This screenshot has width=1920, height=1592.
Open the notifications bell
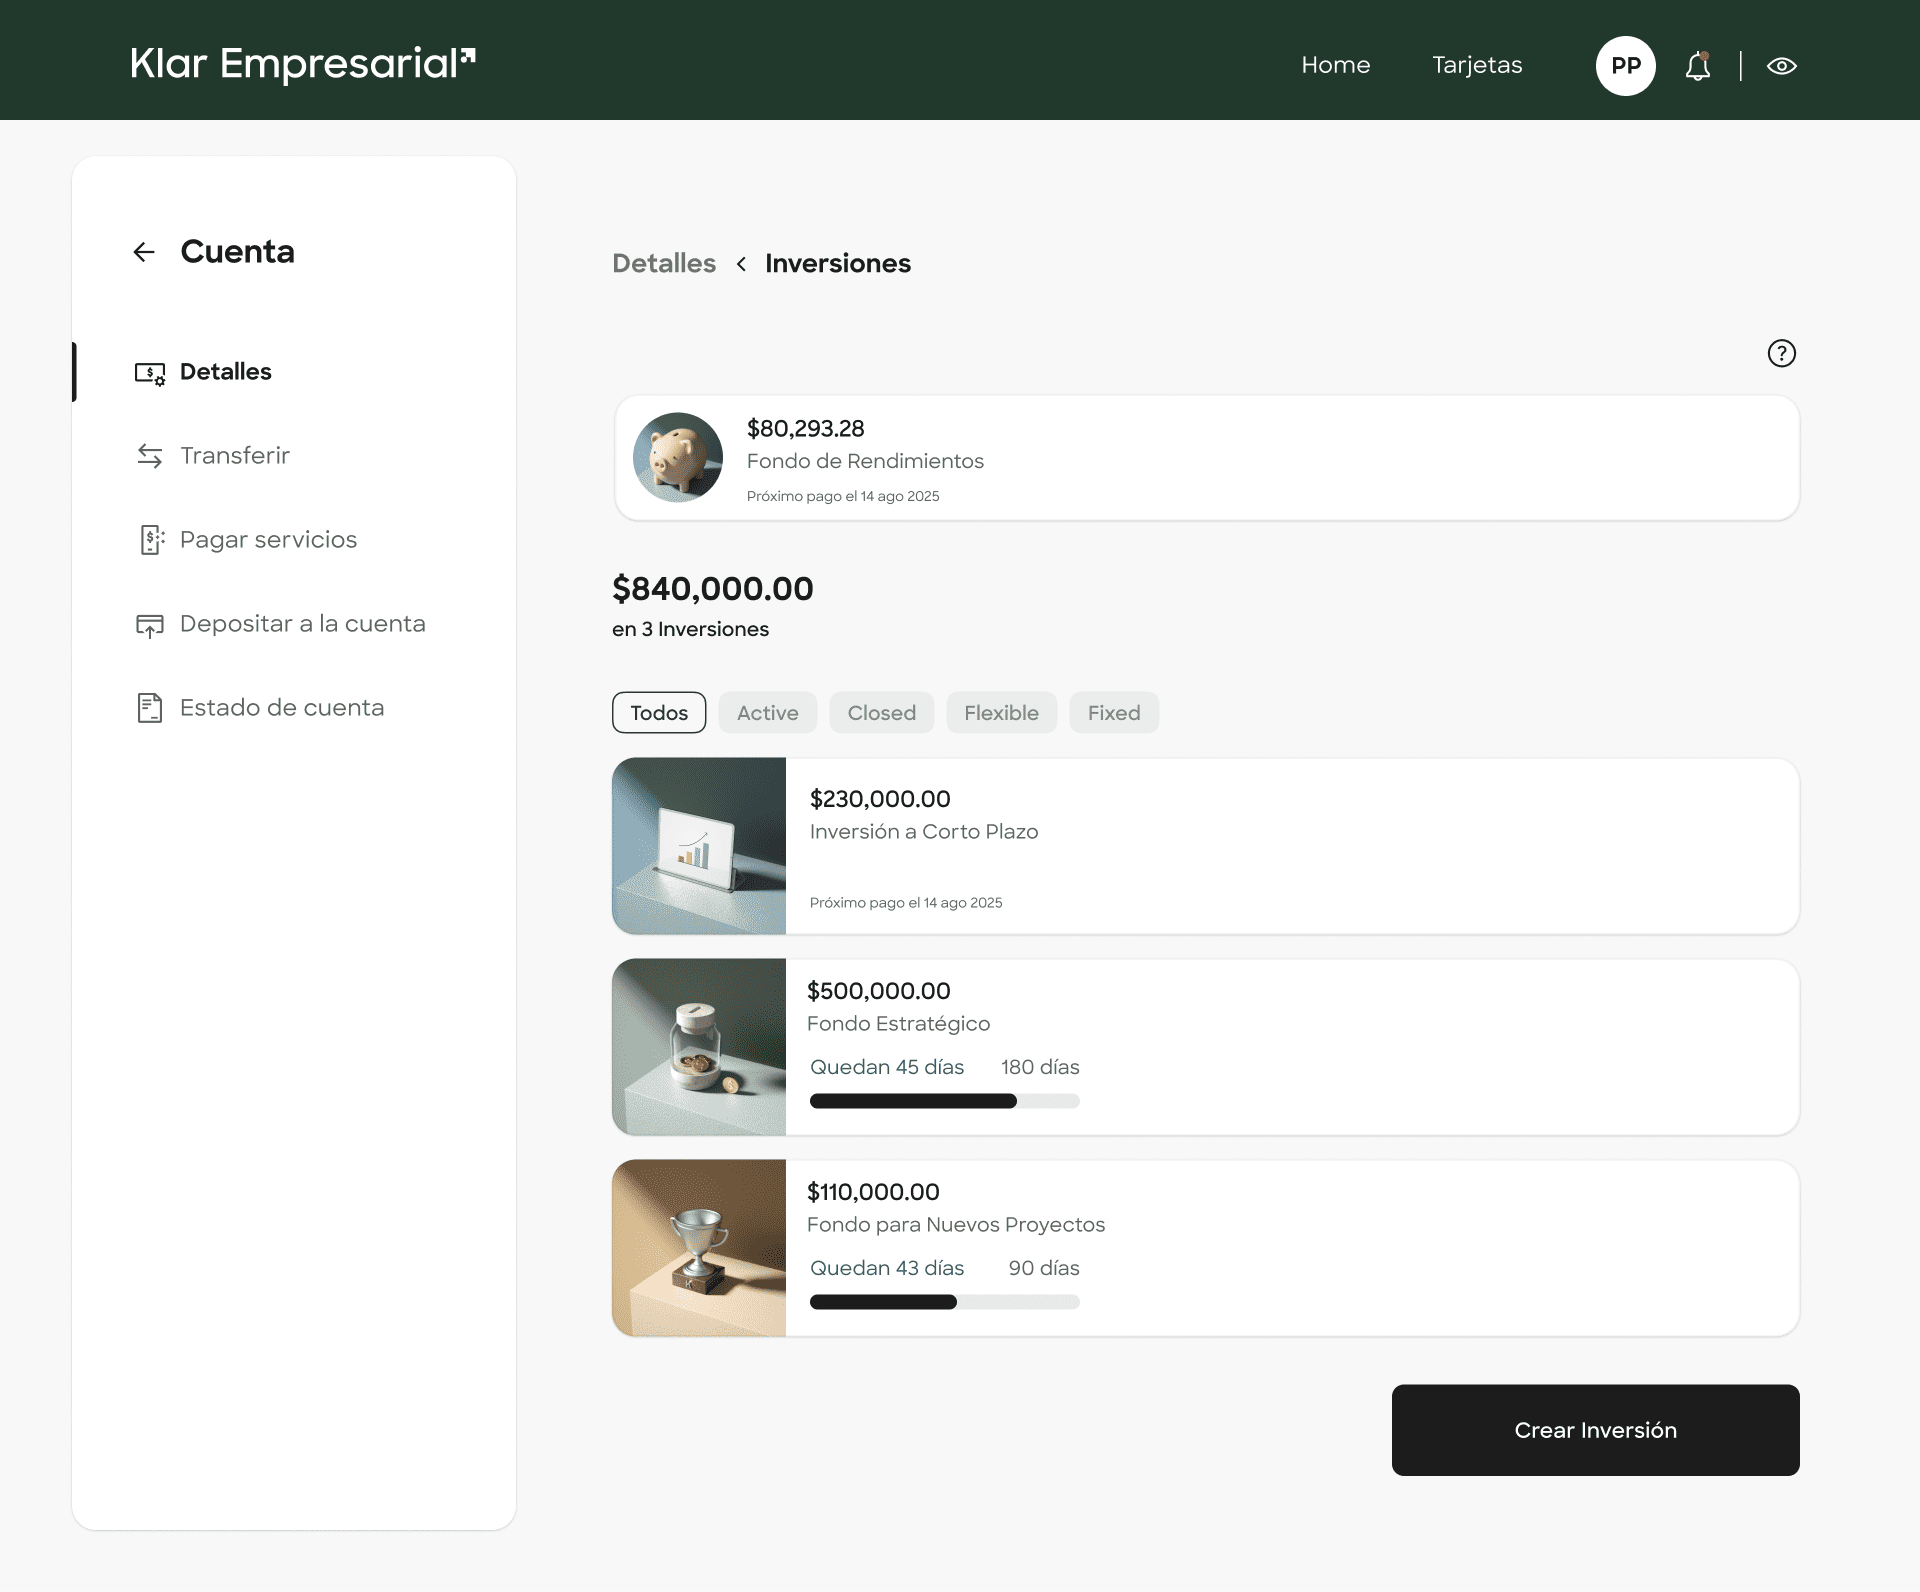tap(1698, 65)
